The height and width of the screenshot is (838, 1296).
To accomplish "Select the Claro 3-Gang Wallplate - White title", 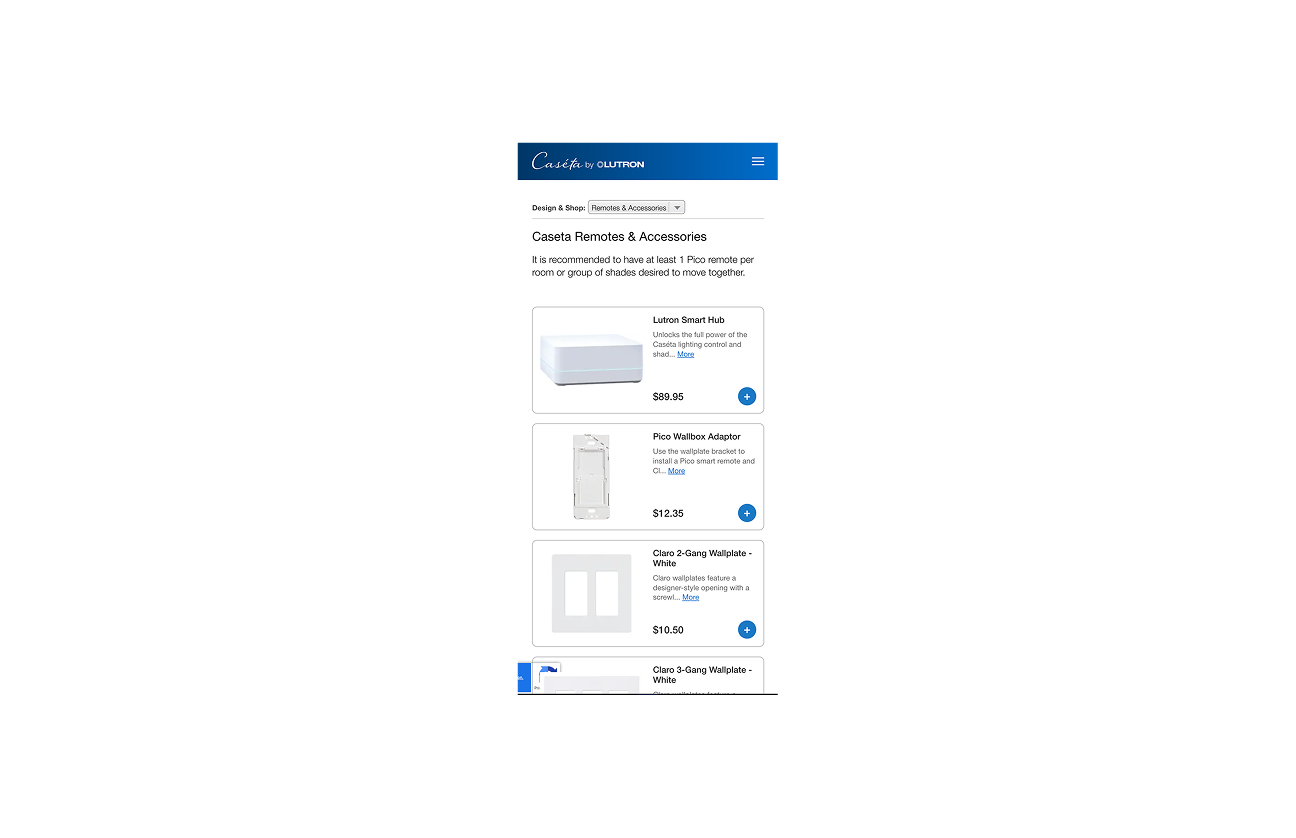I will point(702,675).
